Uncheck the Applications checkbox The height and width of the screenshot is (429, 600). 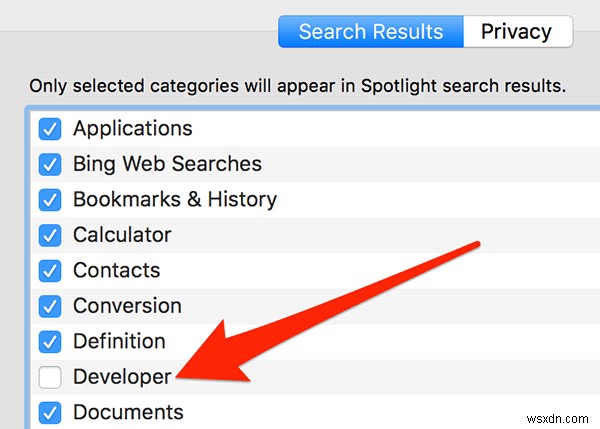50,129
